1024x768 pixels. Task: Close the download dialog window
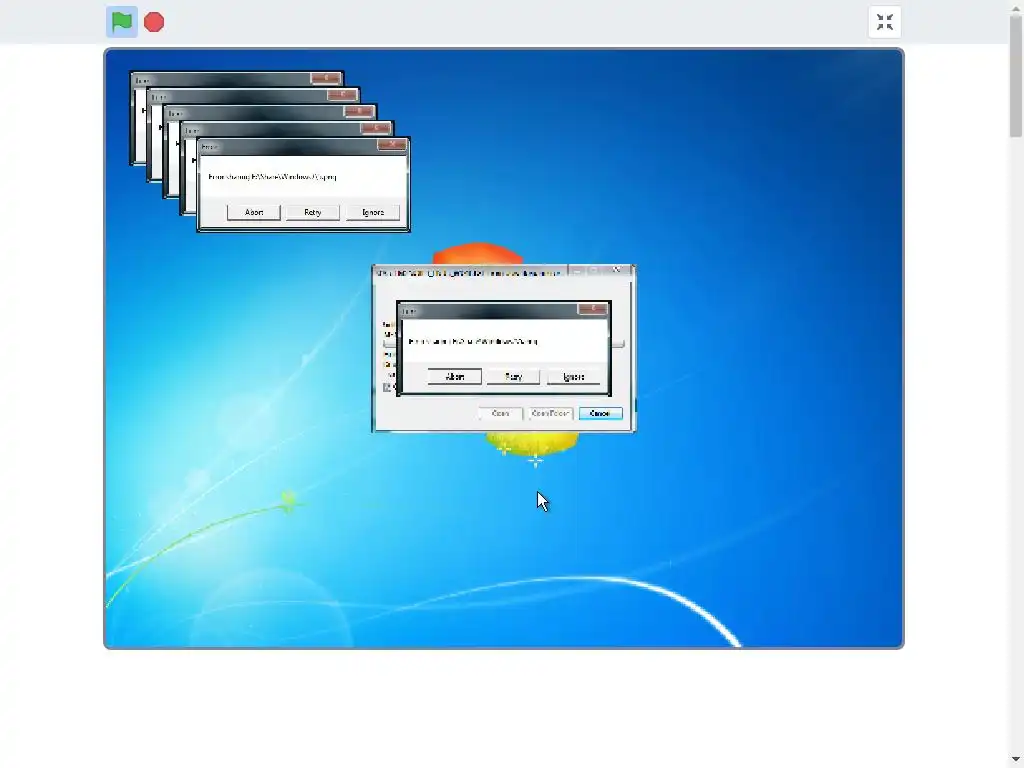point(617,270)
